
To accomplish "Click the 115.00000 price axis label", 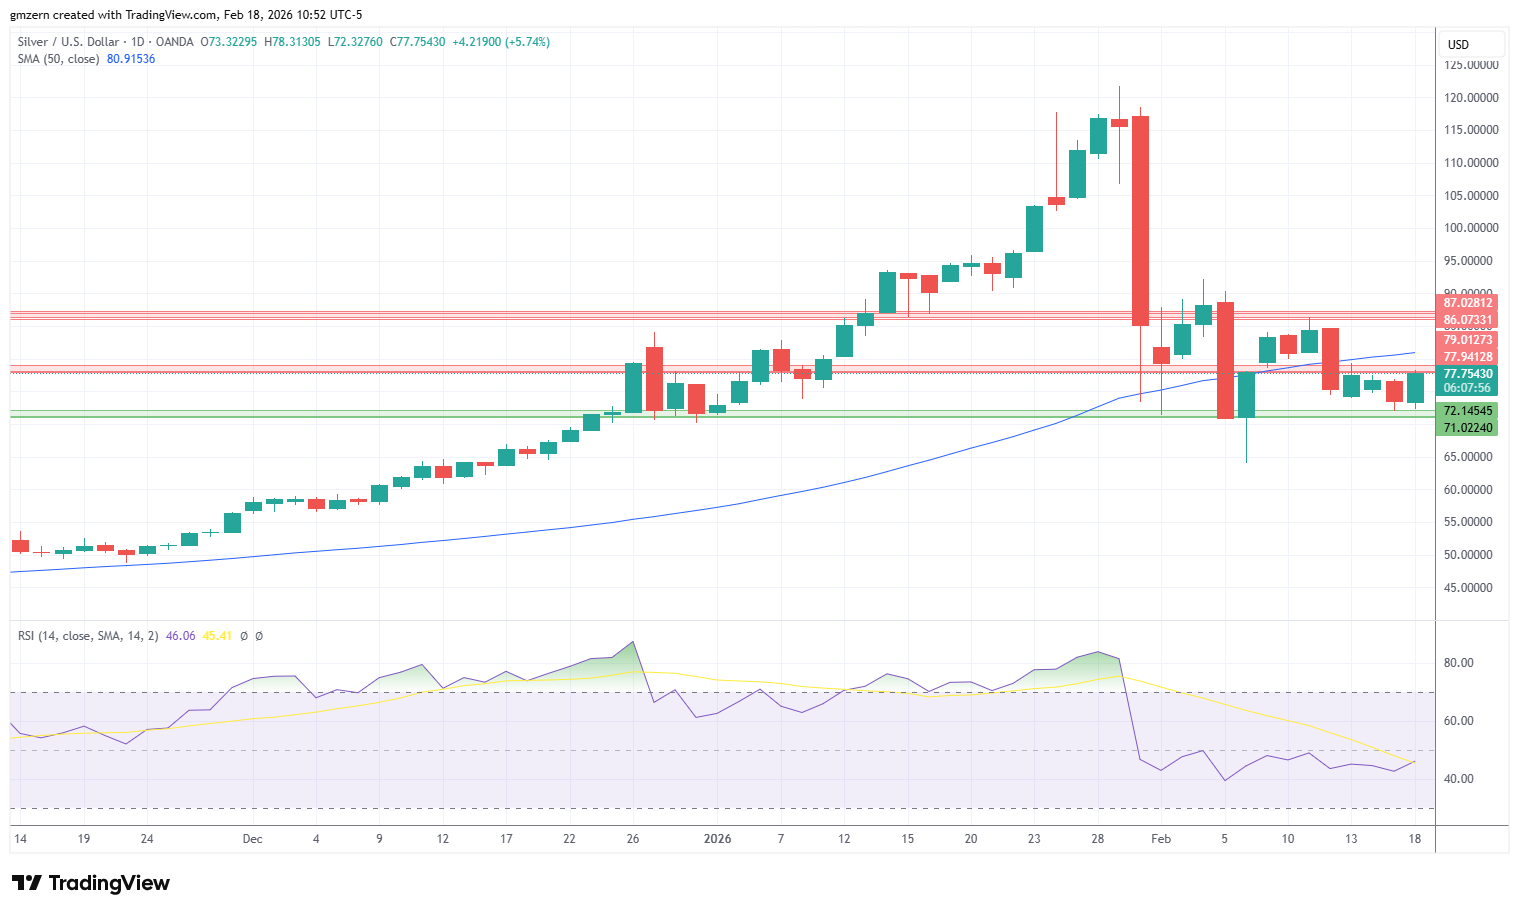I will (1471, 130).
